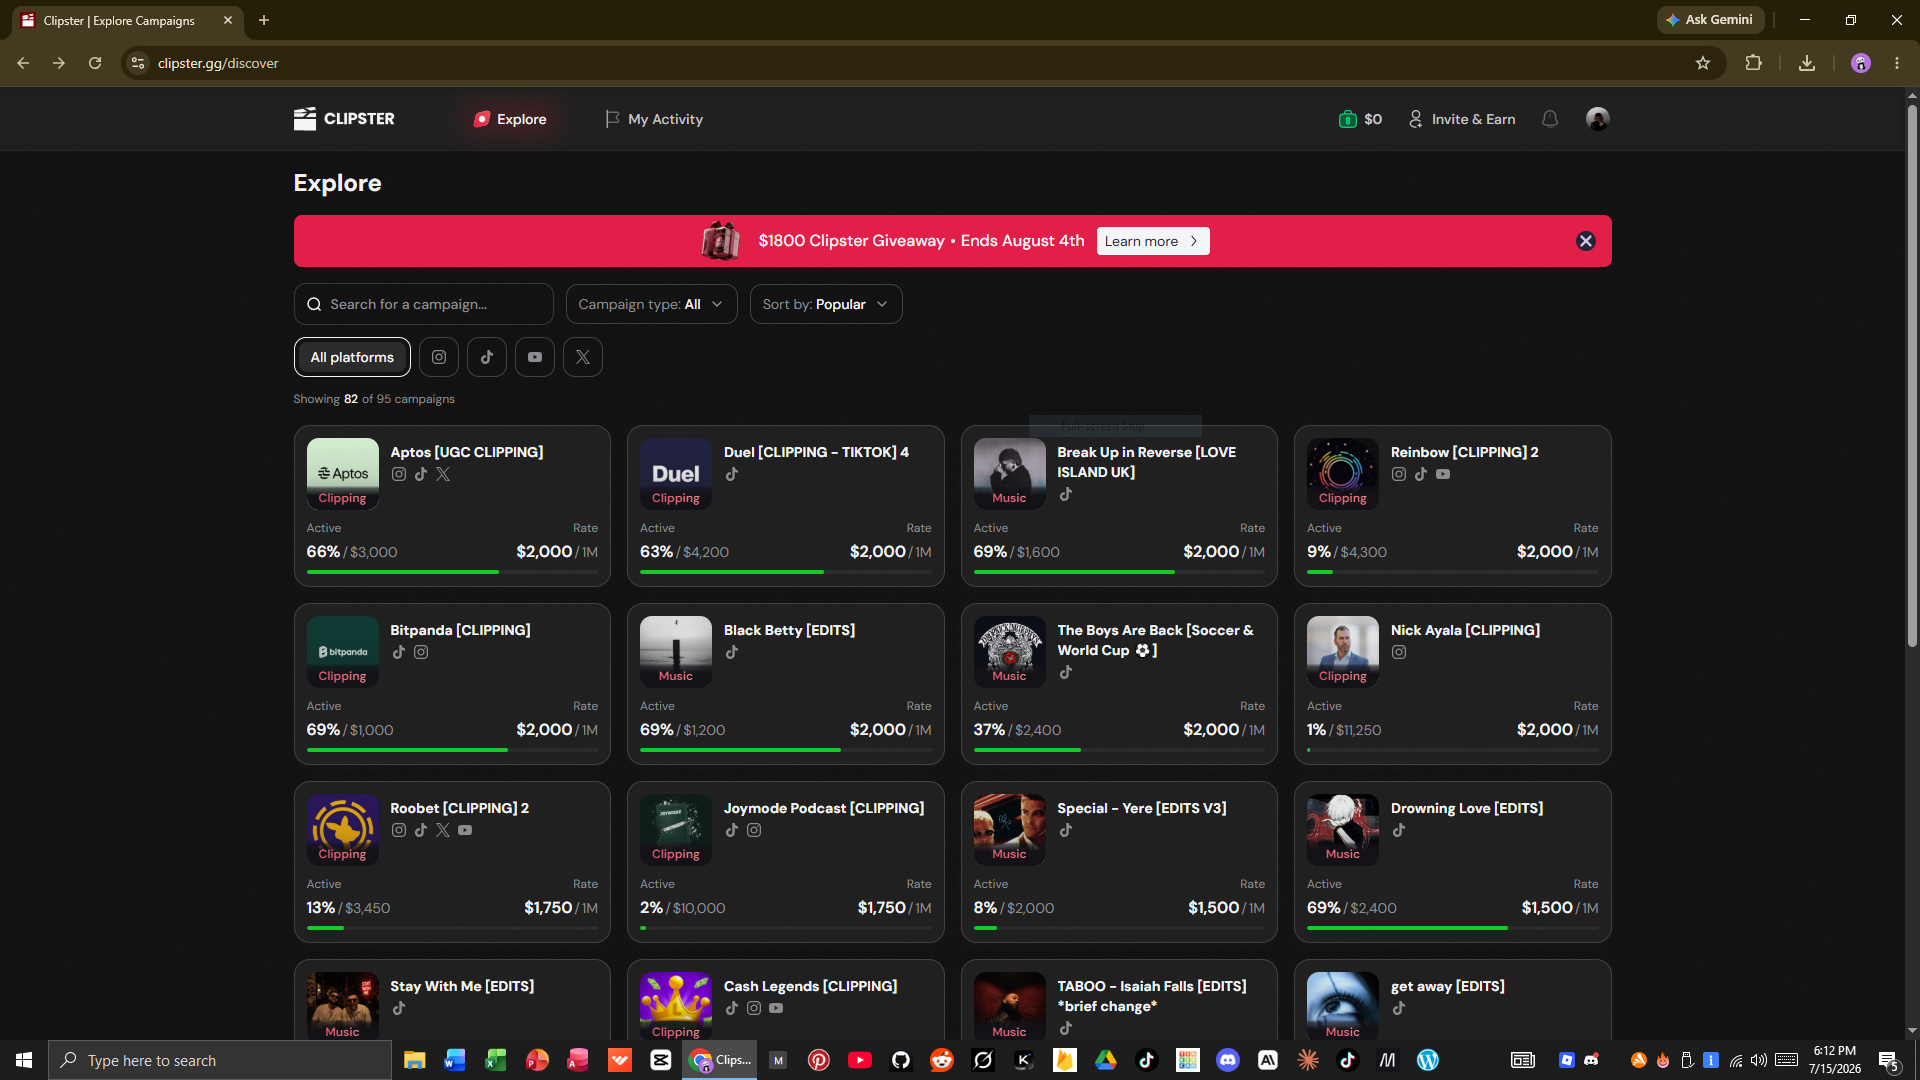1920x1080 pixels.
Task: Click TikTok icon on Duel card
Action: coord(732,474)
